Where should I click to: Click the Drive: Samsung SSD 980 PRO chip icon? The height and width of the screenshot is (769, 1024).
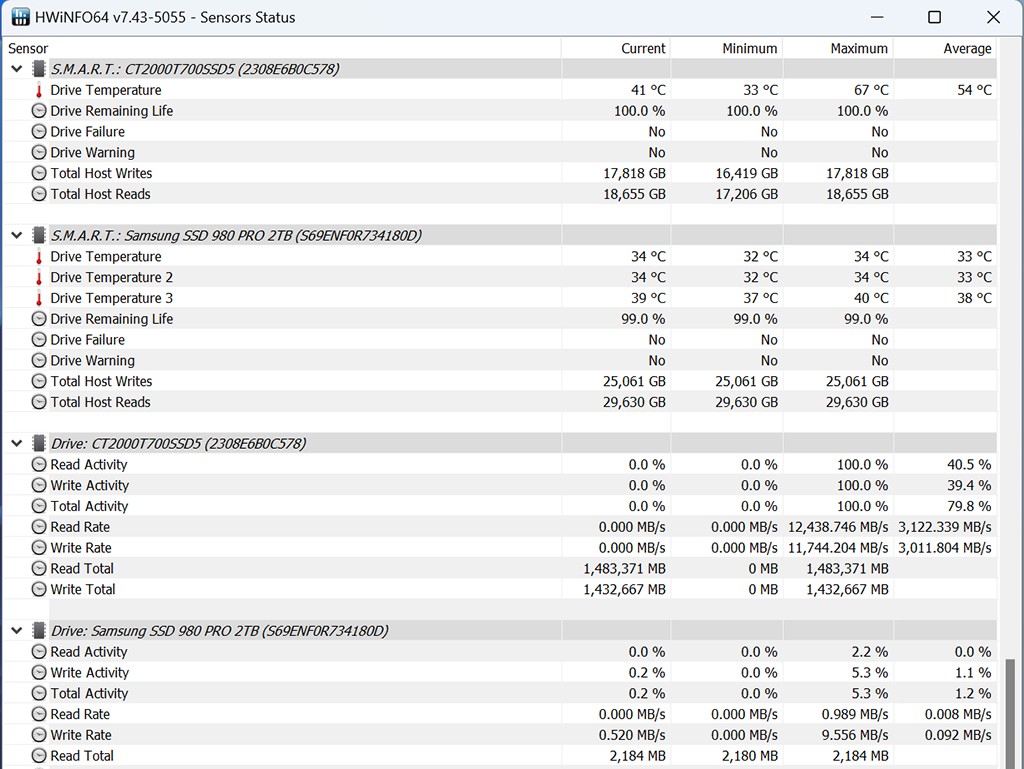pyautogui.click(x=39, y=631)
